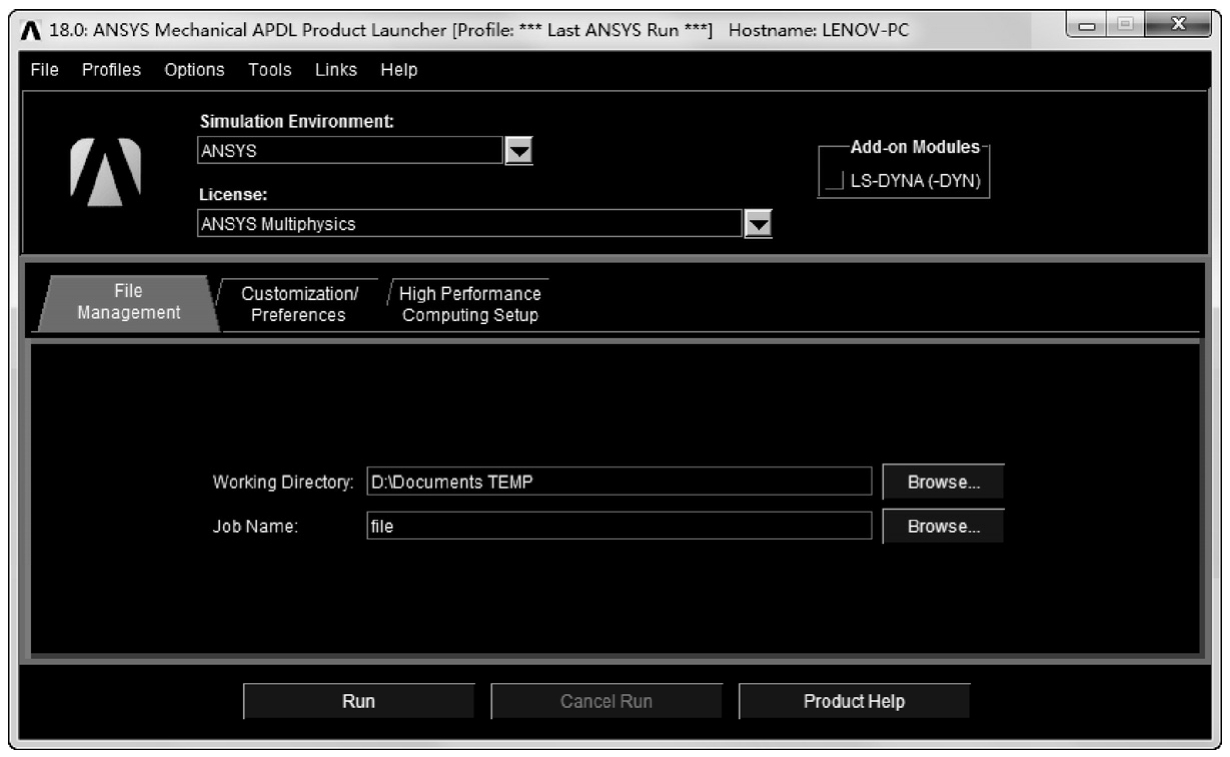Open the License dropdown arrow
The image size is (1230, 757).
coord(761,224)
